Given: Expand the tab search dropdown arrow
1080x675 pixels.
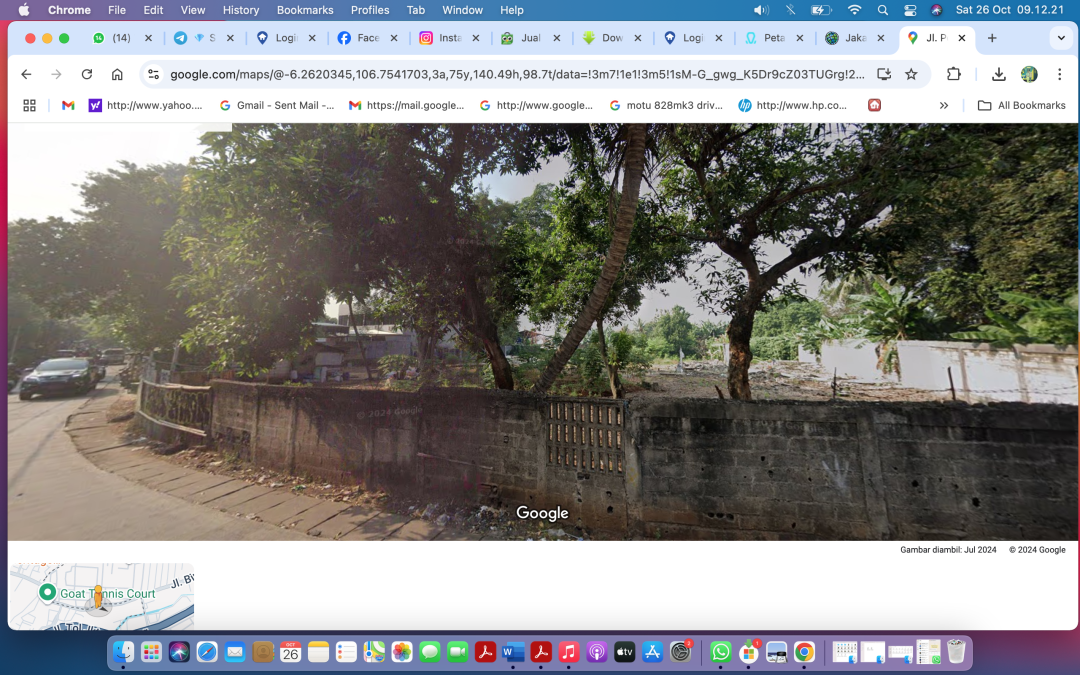Looking at the screenshot, I should click(1061, 38).
